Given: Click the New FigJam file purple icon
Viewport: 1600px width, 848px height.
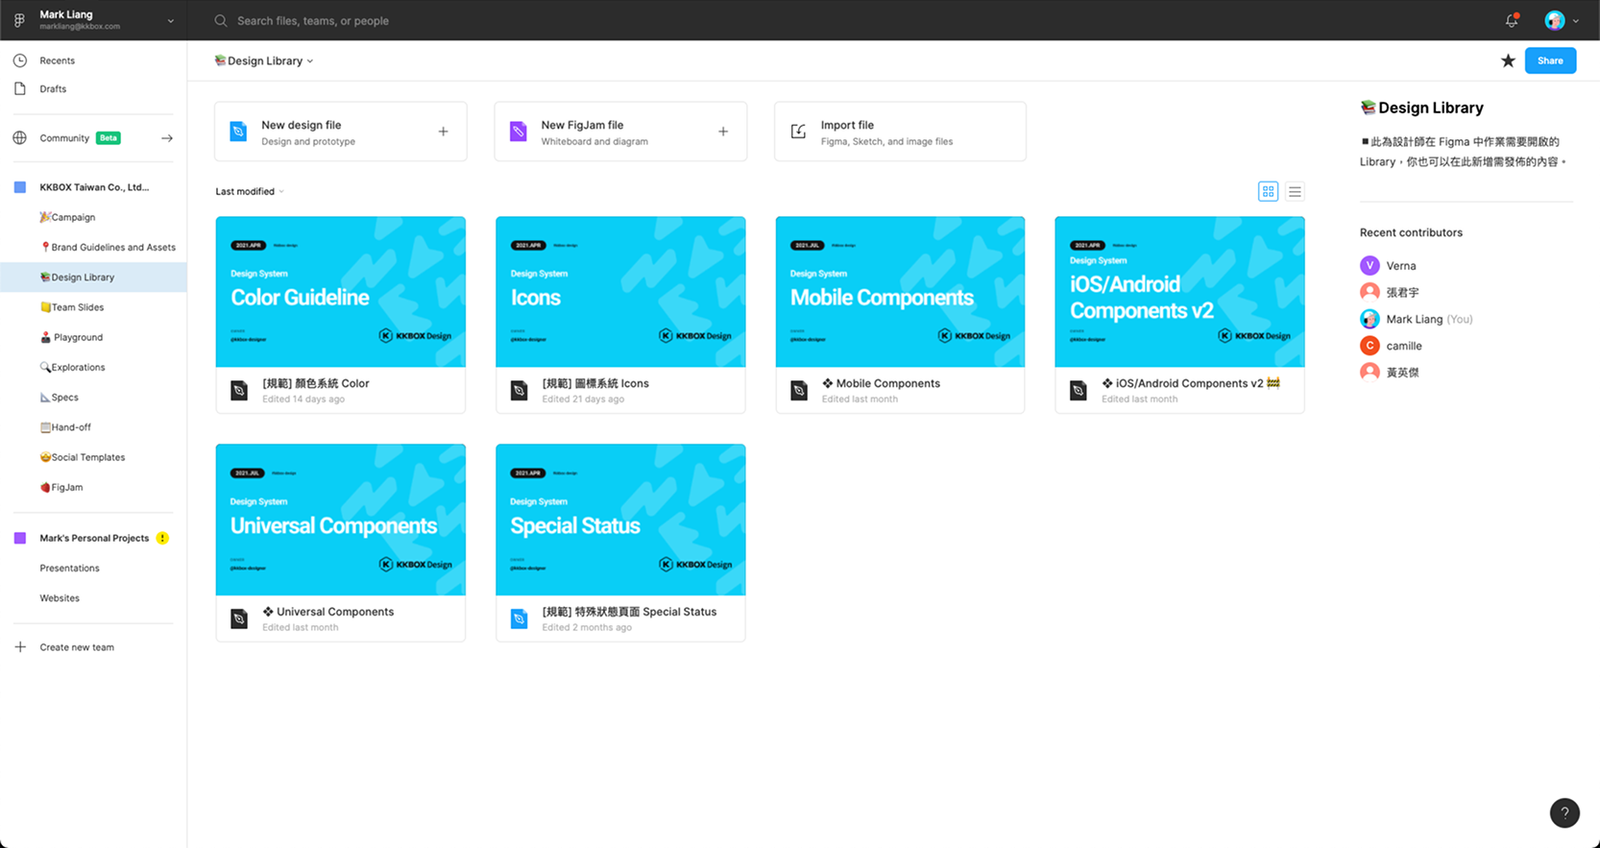Looking at the screenshot, I should click(x=518, y=131).
